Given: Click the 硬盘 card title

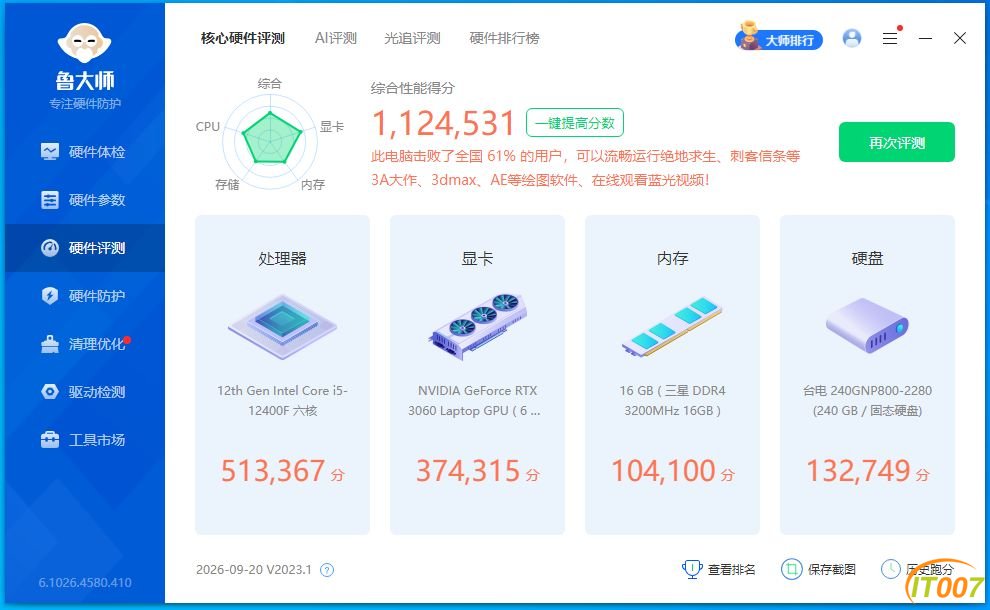Looking at the screenshot, I should [x=868, y=258].
